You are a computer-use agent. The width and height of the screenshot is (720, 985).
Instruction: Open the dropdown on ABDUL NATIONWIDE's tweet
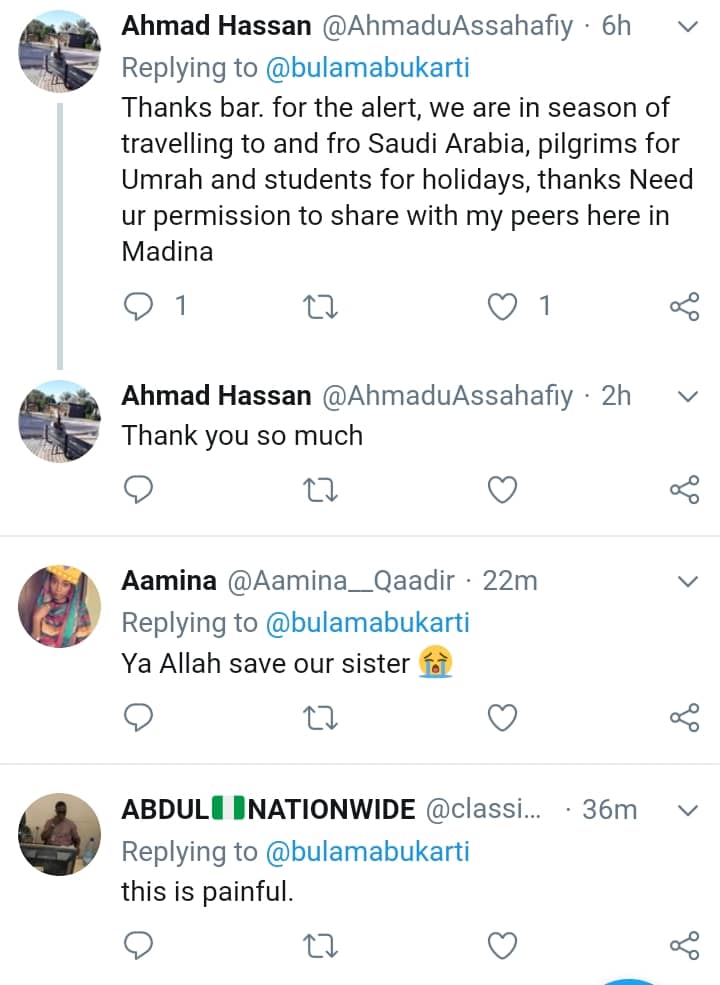point(688,809)
